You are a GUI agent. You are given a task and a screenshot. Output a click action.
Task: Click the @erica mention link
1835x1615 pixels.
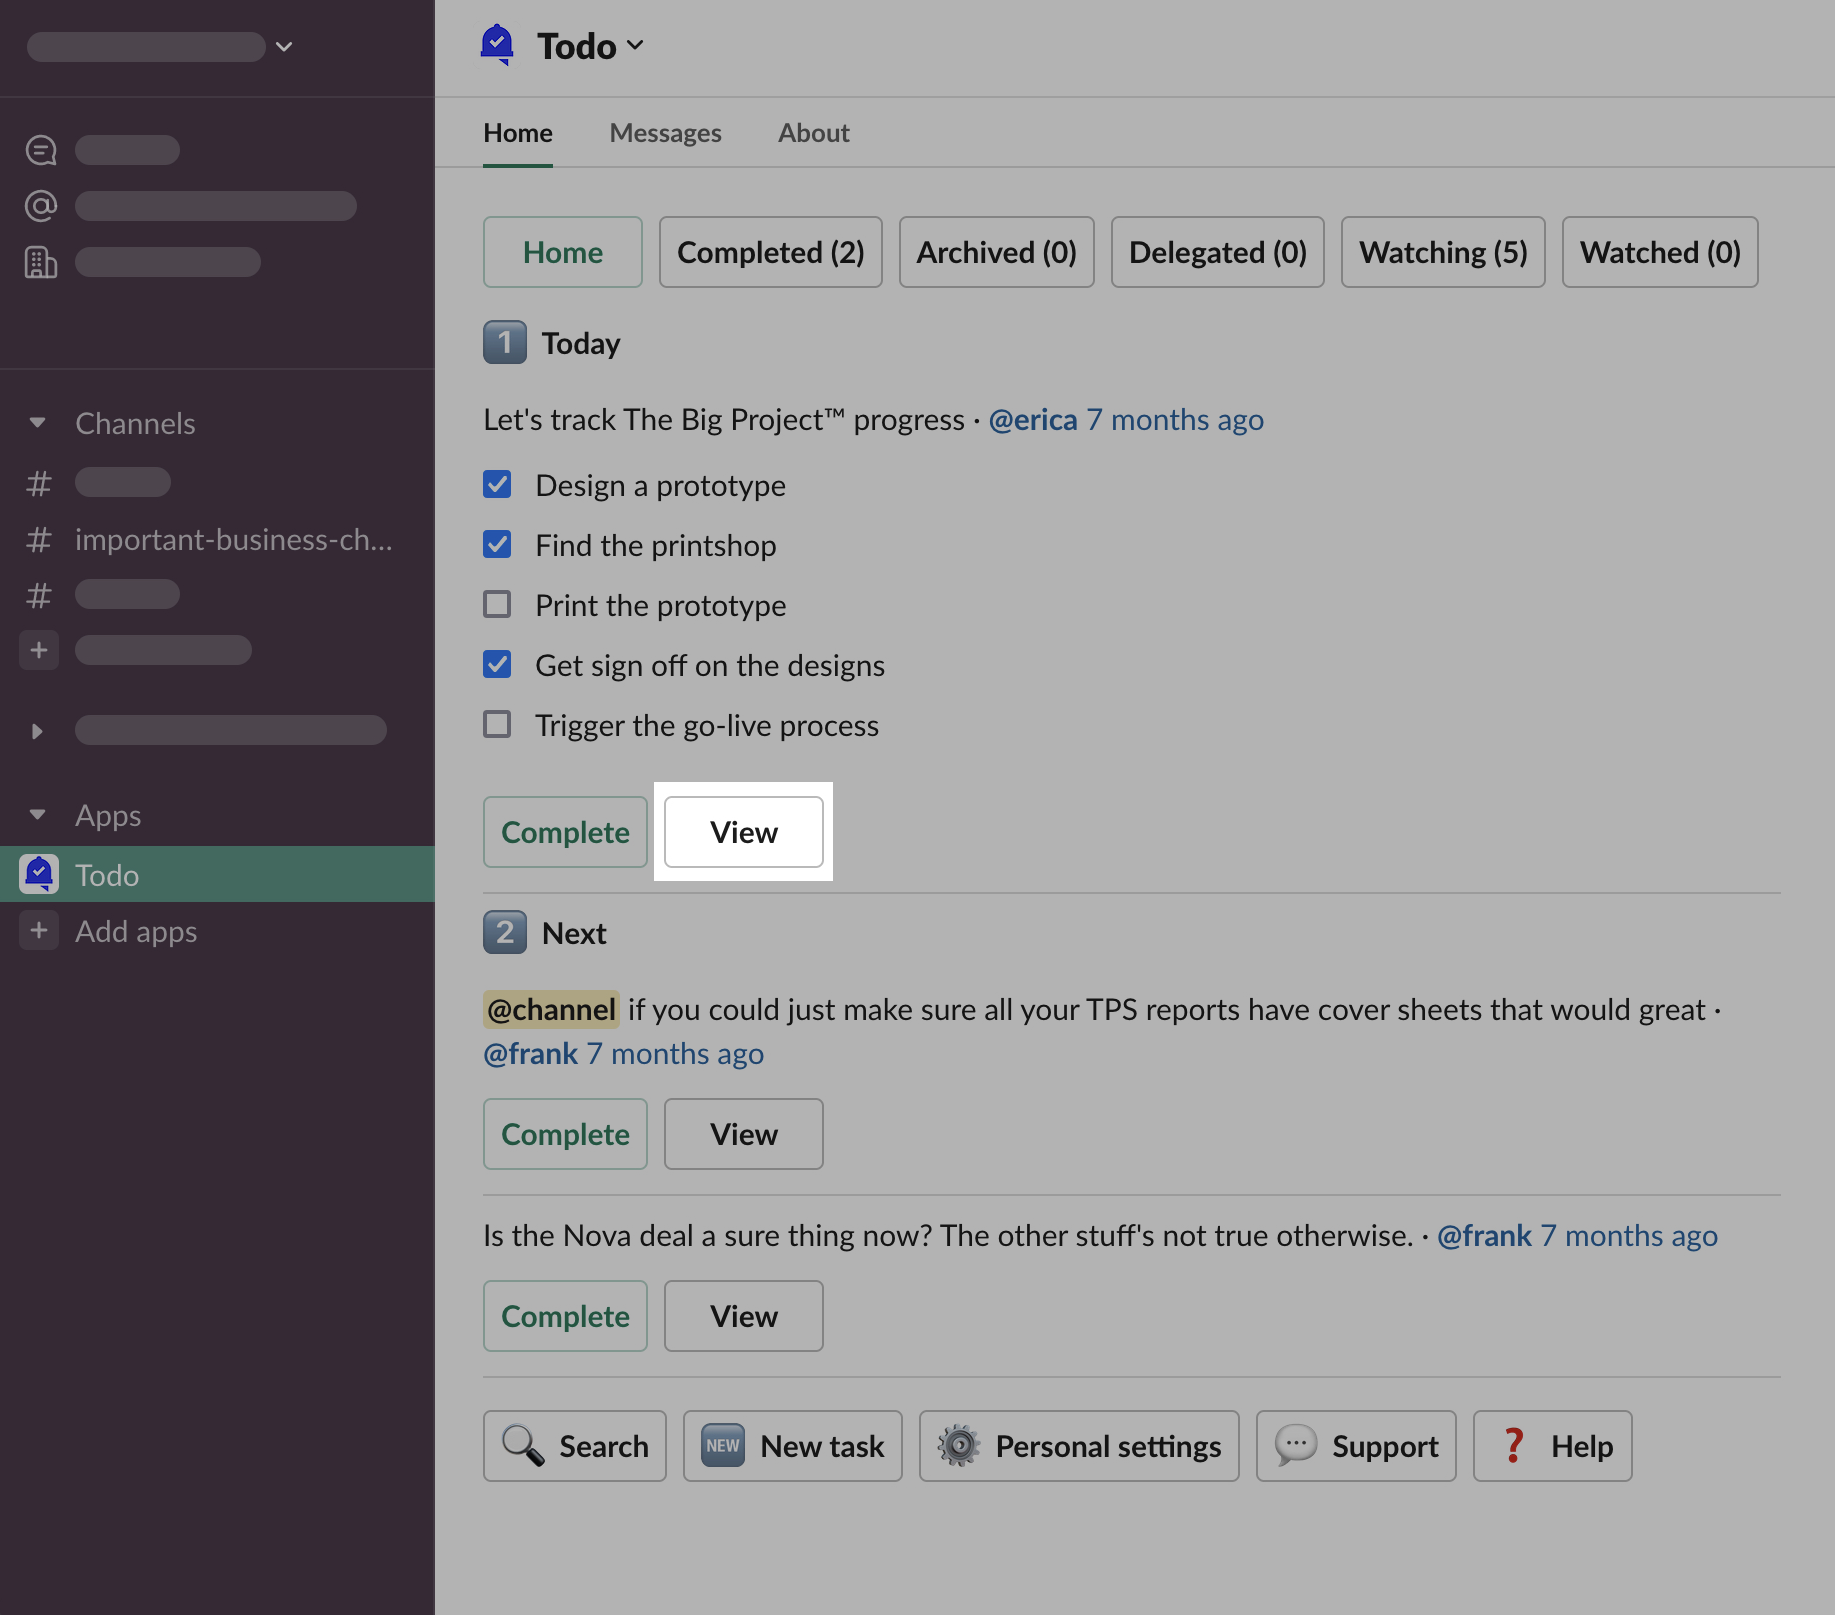pos(1032,420)
